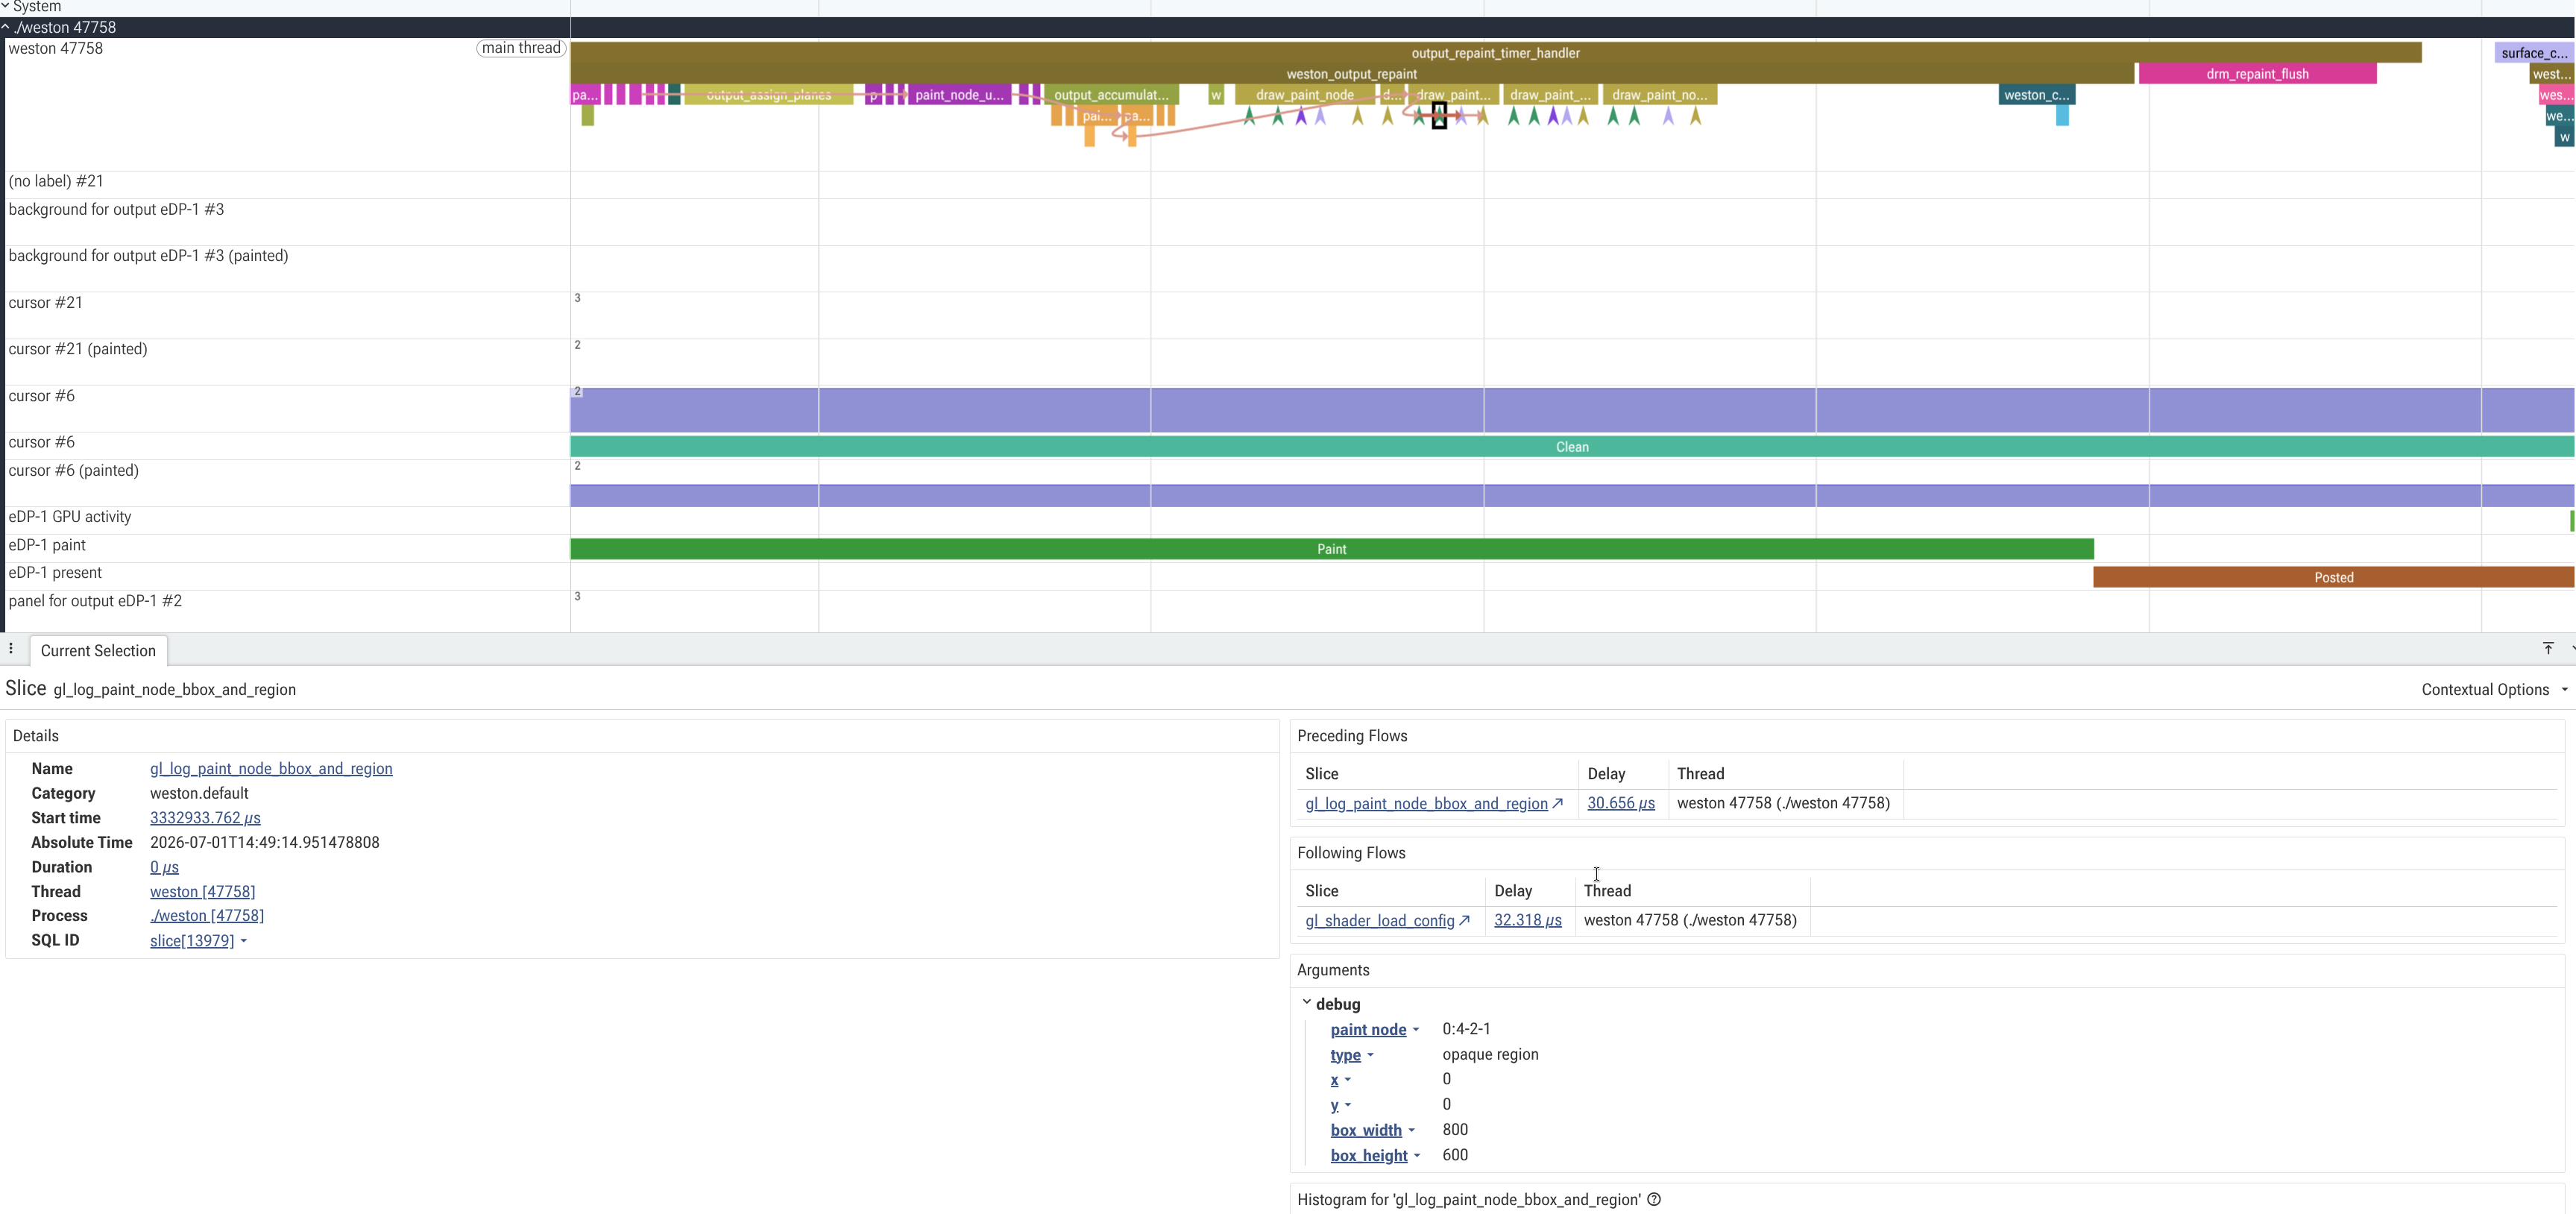2576x1214 pixels.
Task: Select the output_accumulat... slice
Action: (1111, 95)
